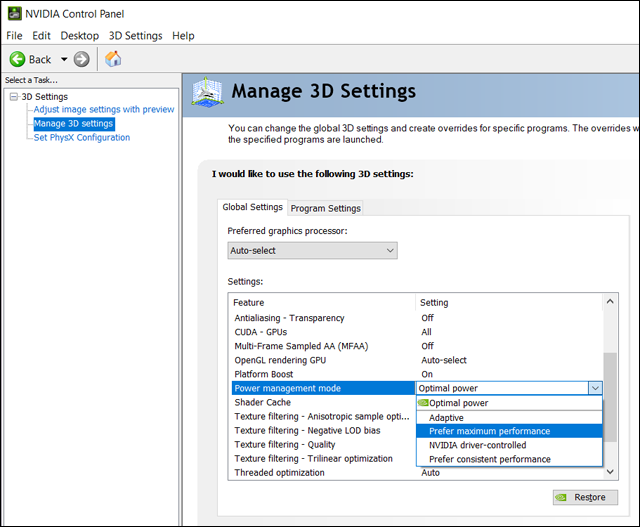The width and height of the screenshot is (640, 527).
Task: Click the Forward arrow icon
Action: [x=81, y=60]
